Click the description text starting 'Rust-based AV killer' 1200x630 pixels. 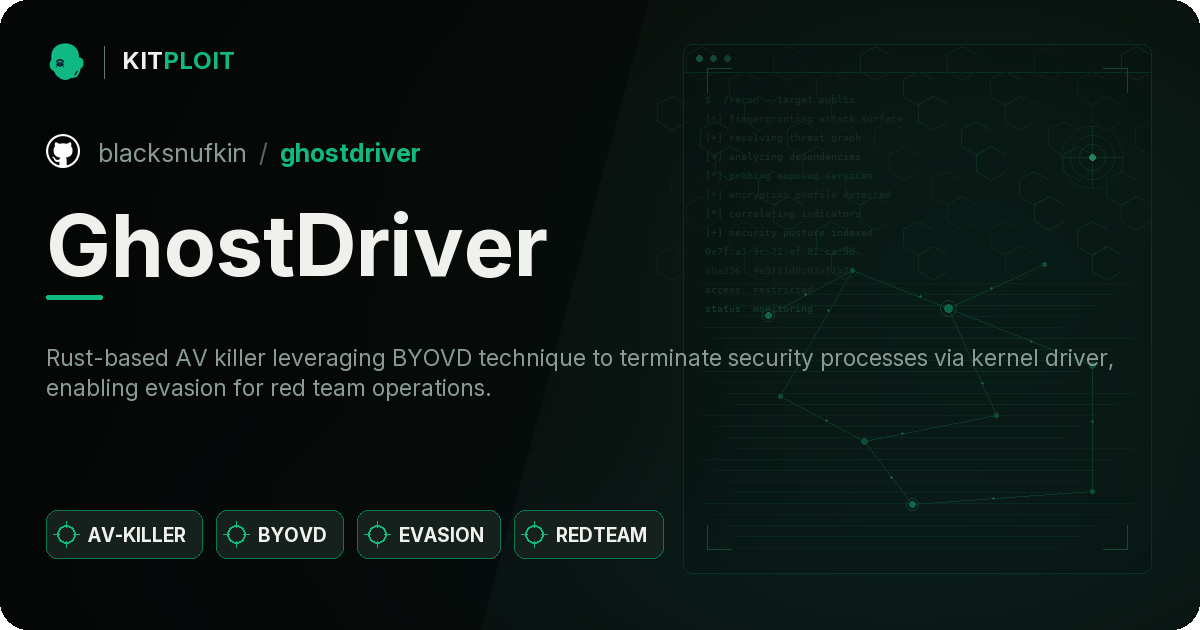point(579,373)
